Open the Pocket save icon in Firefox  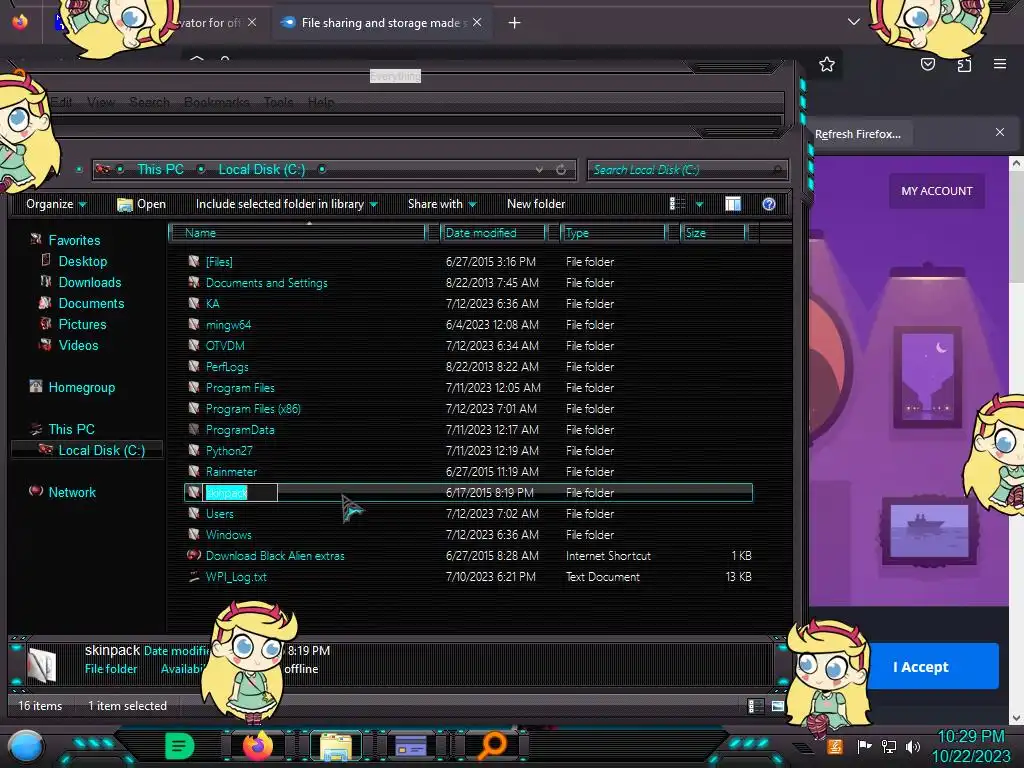927,64
